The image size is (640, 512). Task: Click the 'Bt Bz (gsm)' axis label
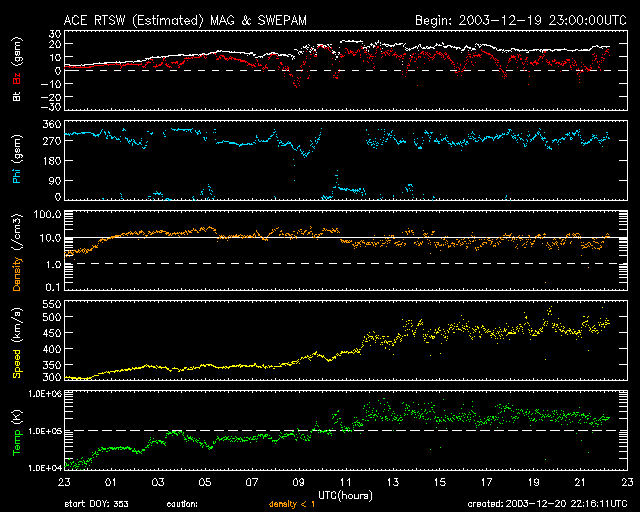point(17,69)
